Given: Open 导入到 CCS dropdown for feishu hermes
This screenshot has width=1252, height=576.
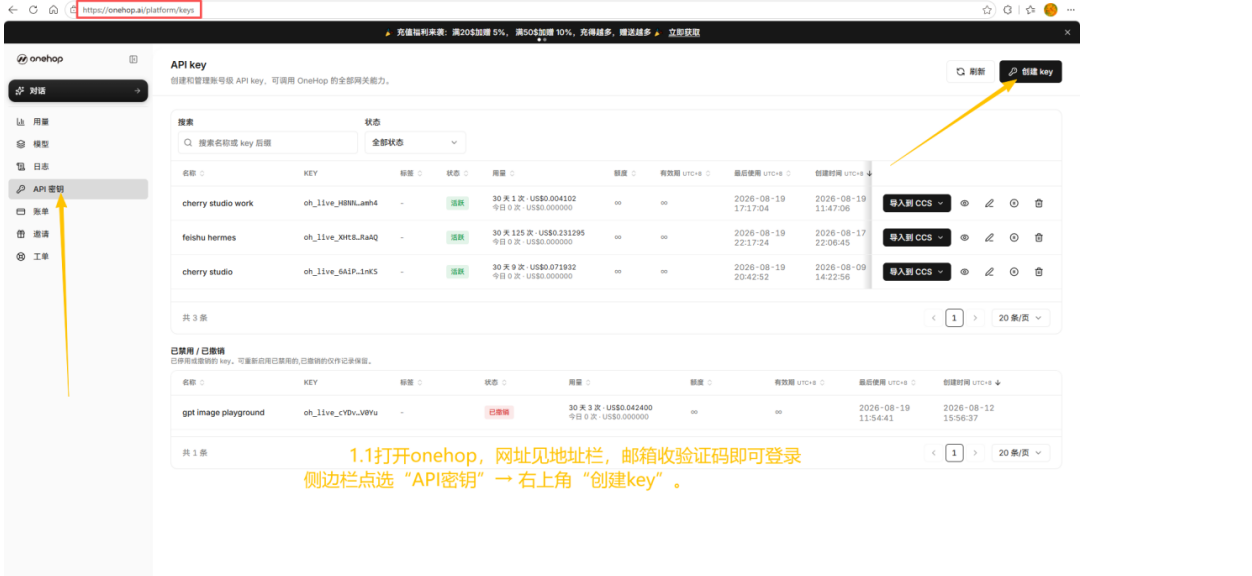Looking at the screenshot, I should pyautogui.click(x=916, y=237).
